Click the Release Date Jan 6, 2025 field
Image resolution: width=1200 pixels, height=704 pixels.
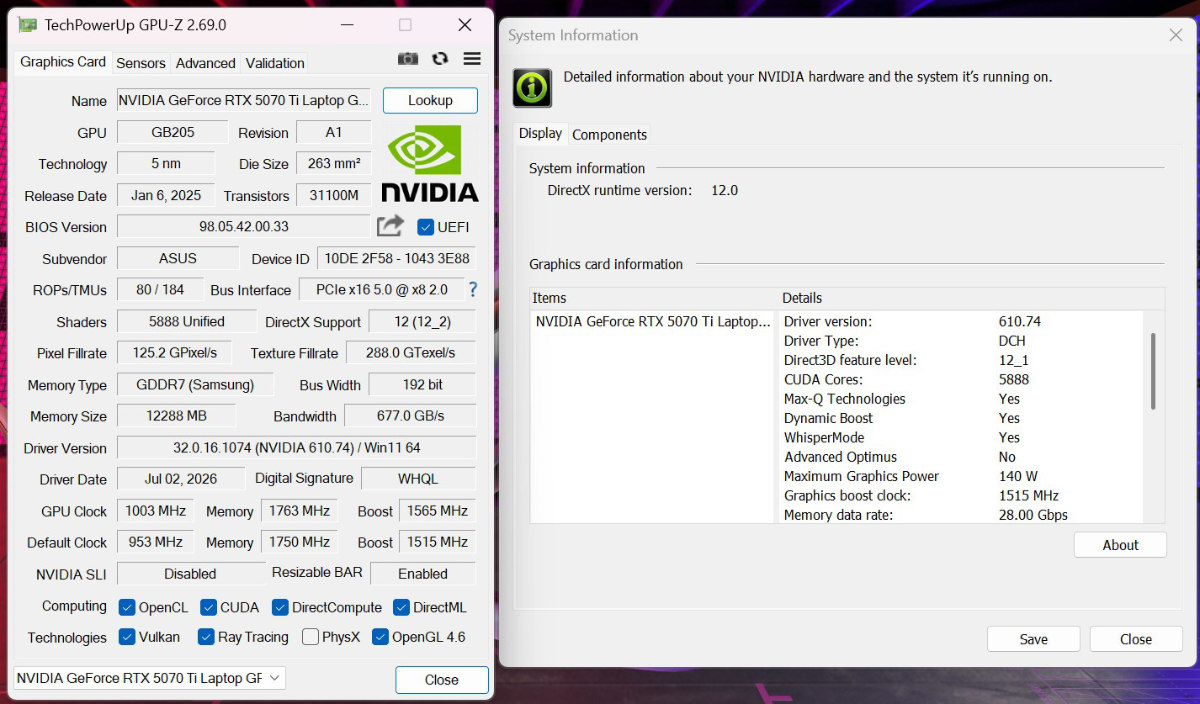(166, 195)
